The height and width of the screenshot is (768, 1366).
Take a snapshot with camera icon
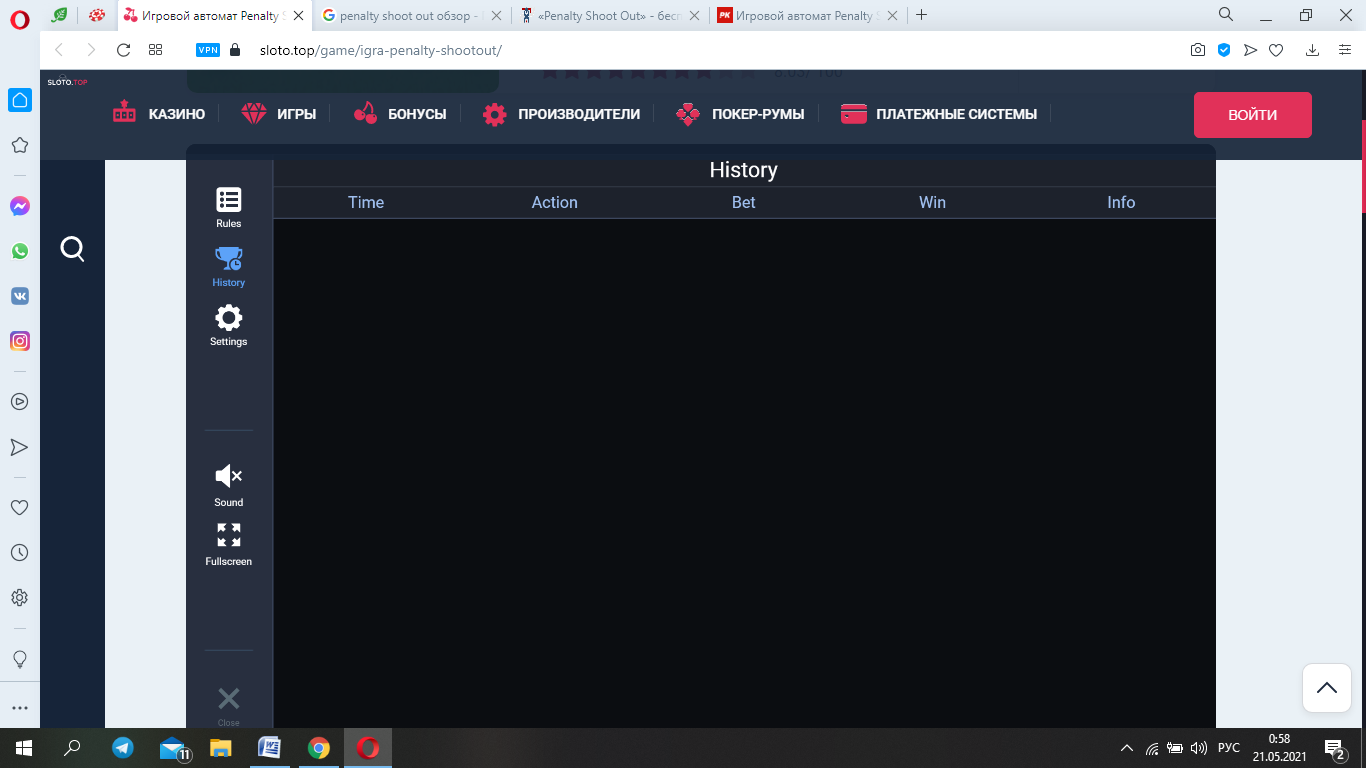click(x=1198, y=50)
